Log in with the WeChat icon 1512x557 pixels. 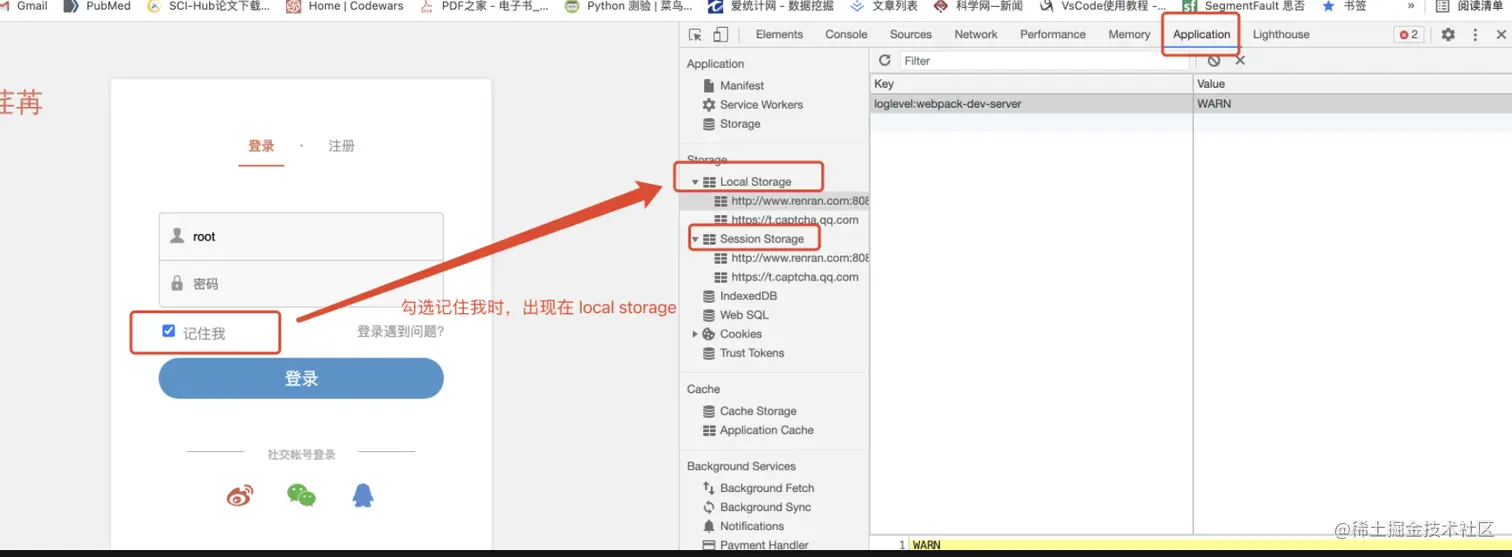(301, 495)
